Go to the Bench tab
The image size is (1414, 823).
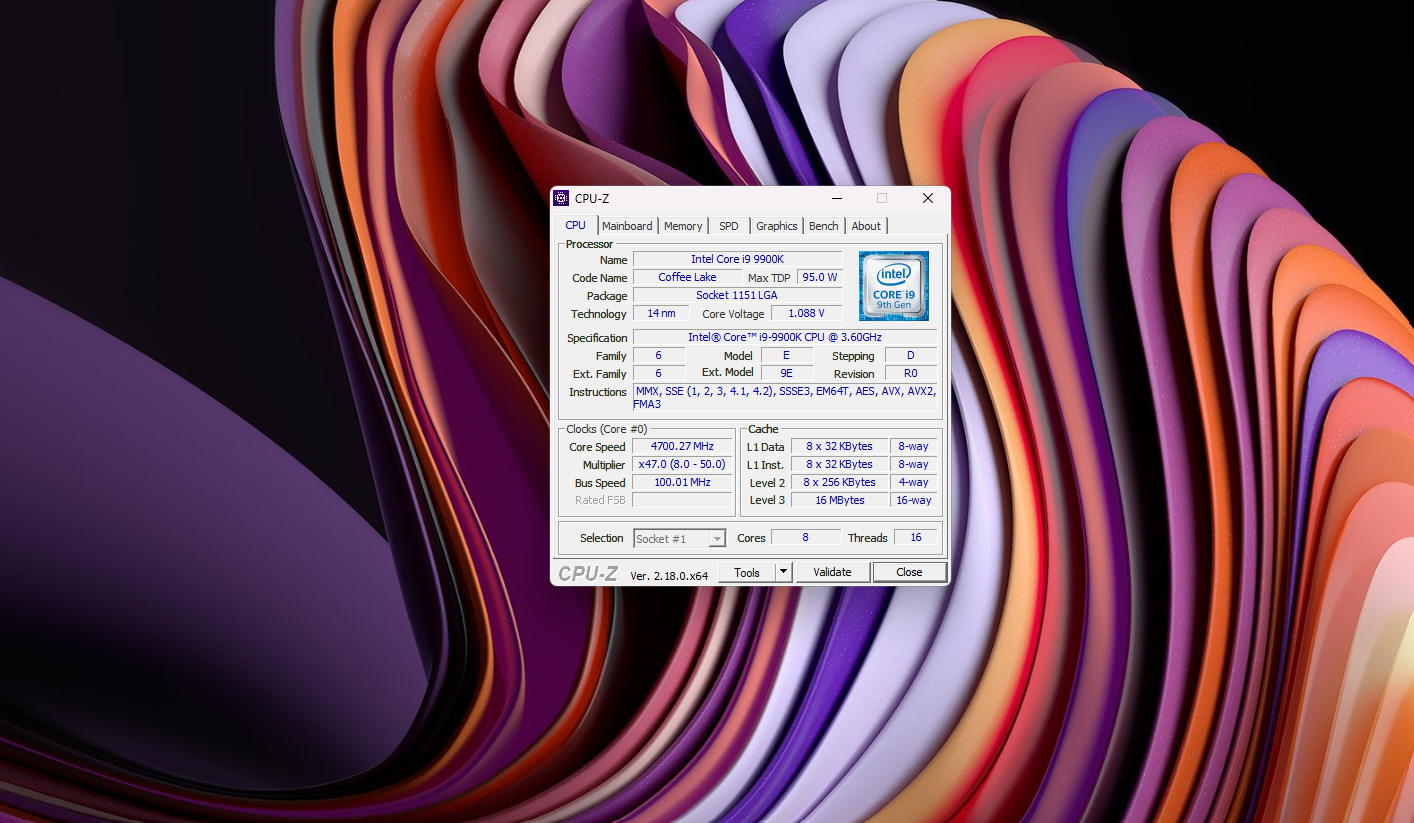(x=824, y=226)
